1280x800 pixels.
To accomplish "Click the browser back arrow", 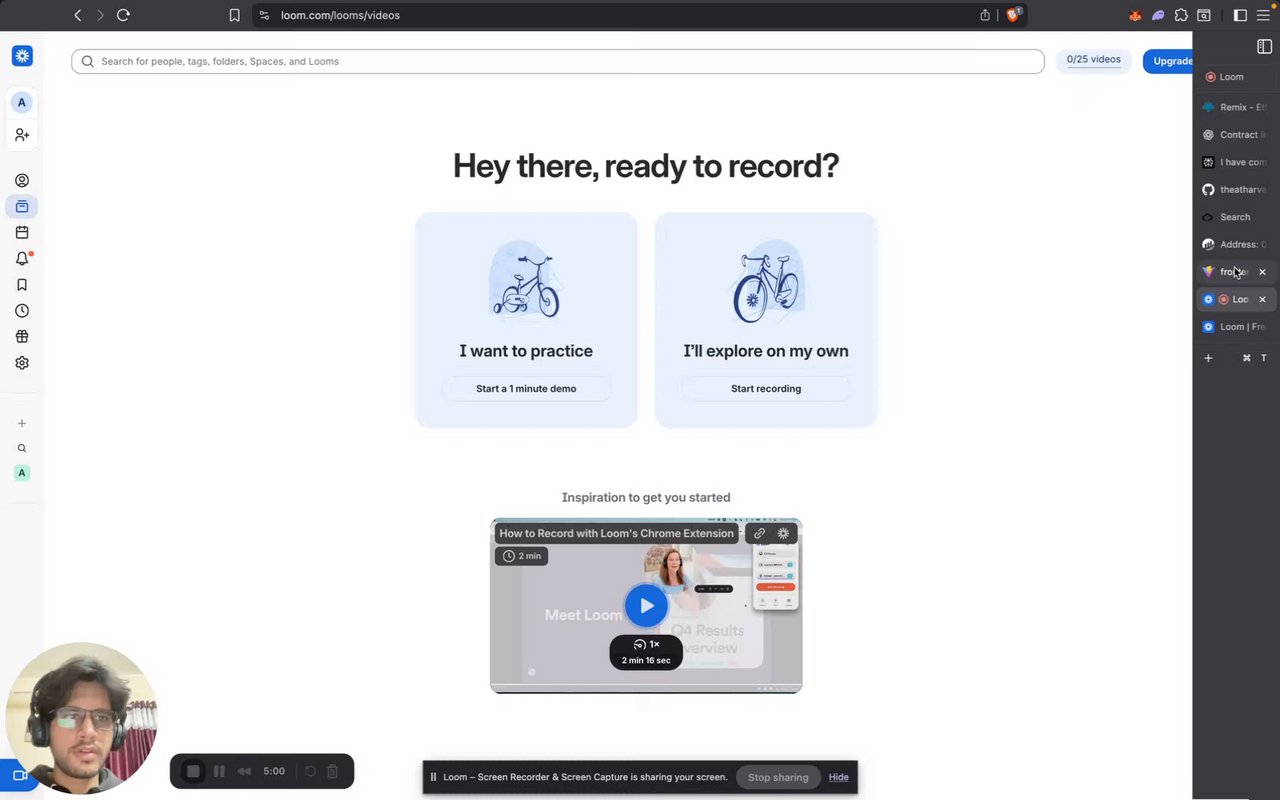I will (78, 15).
